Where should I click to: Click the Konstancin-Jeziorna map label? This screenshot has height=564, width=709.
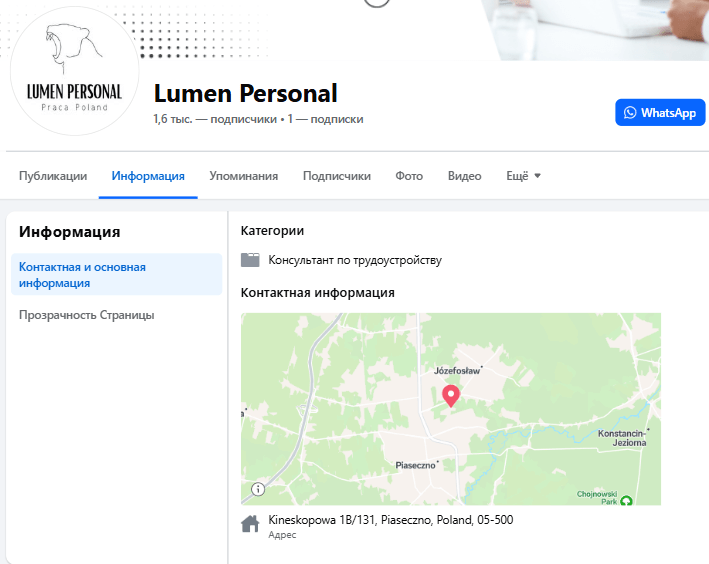[622, 438]
